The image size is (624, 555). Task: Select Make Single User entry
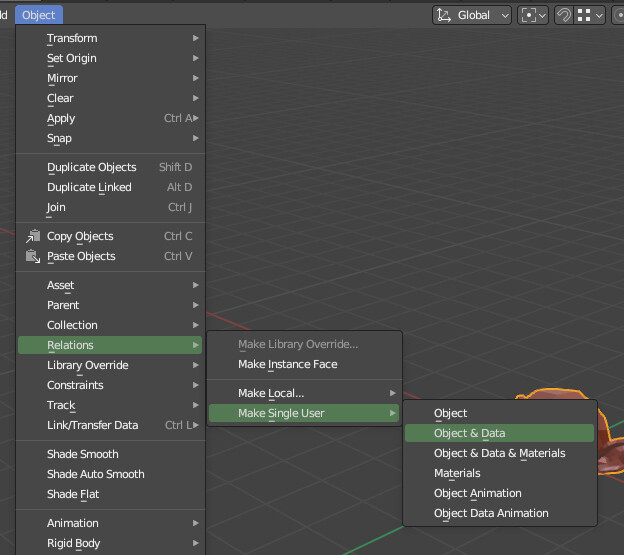pyautogui.click(x=304, y=413)
